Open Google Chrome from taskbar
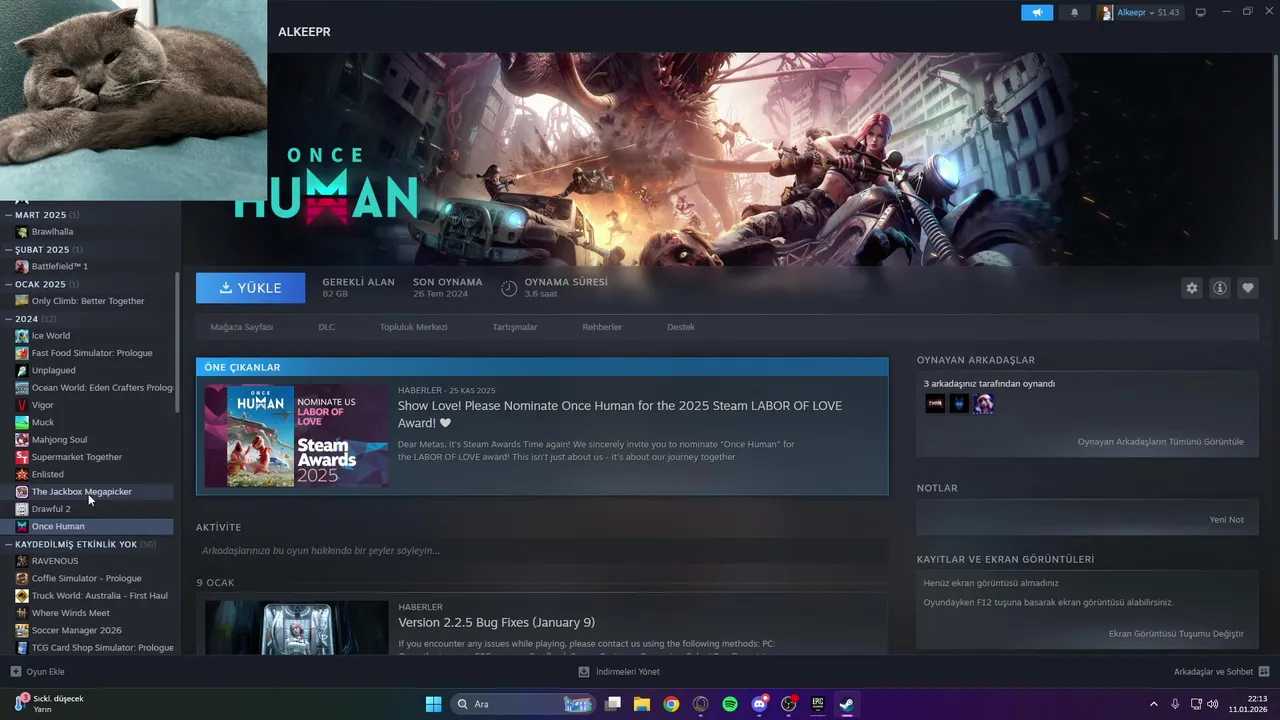The image size is (1280, 720). tap(671, 704)
